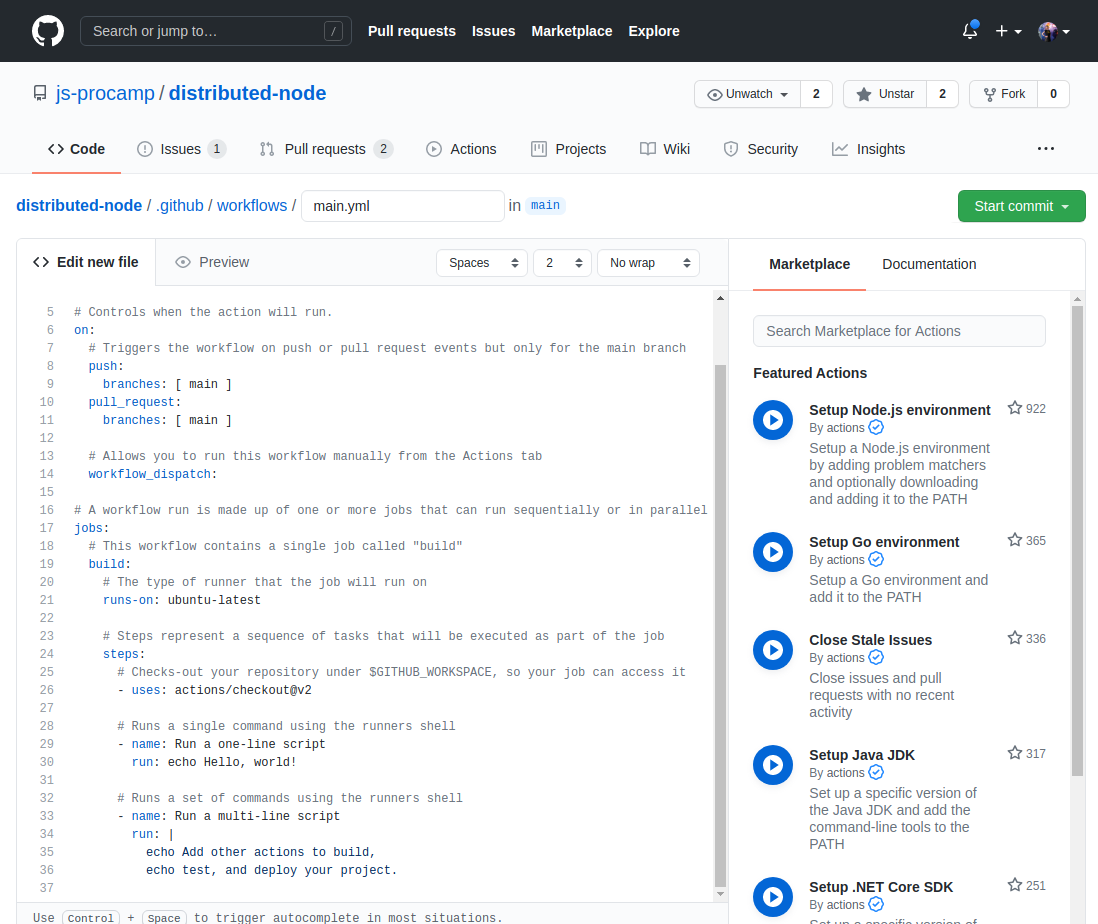Open the stargazers count 2
This screenshot has height=924, width=1098.
(x=943, y=94)
